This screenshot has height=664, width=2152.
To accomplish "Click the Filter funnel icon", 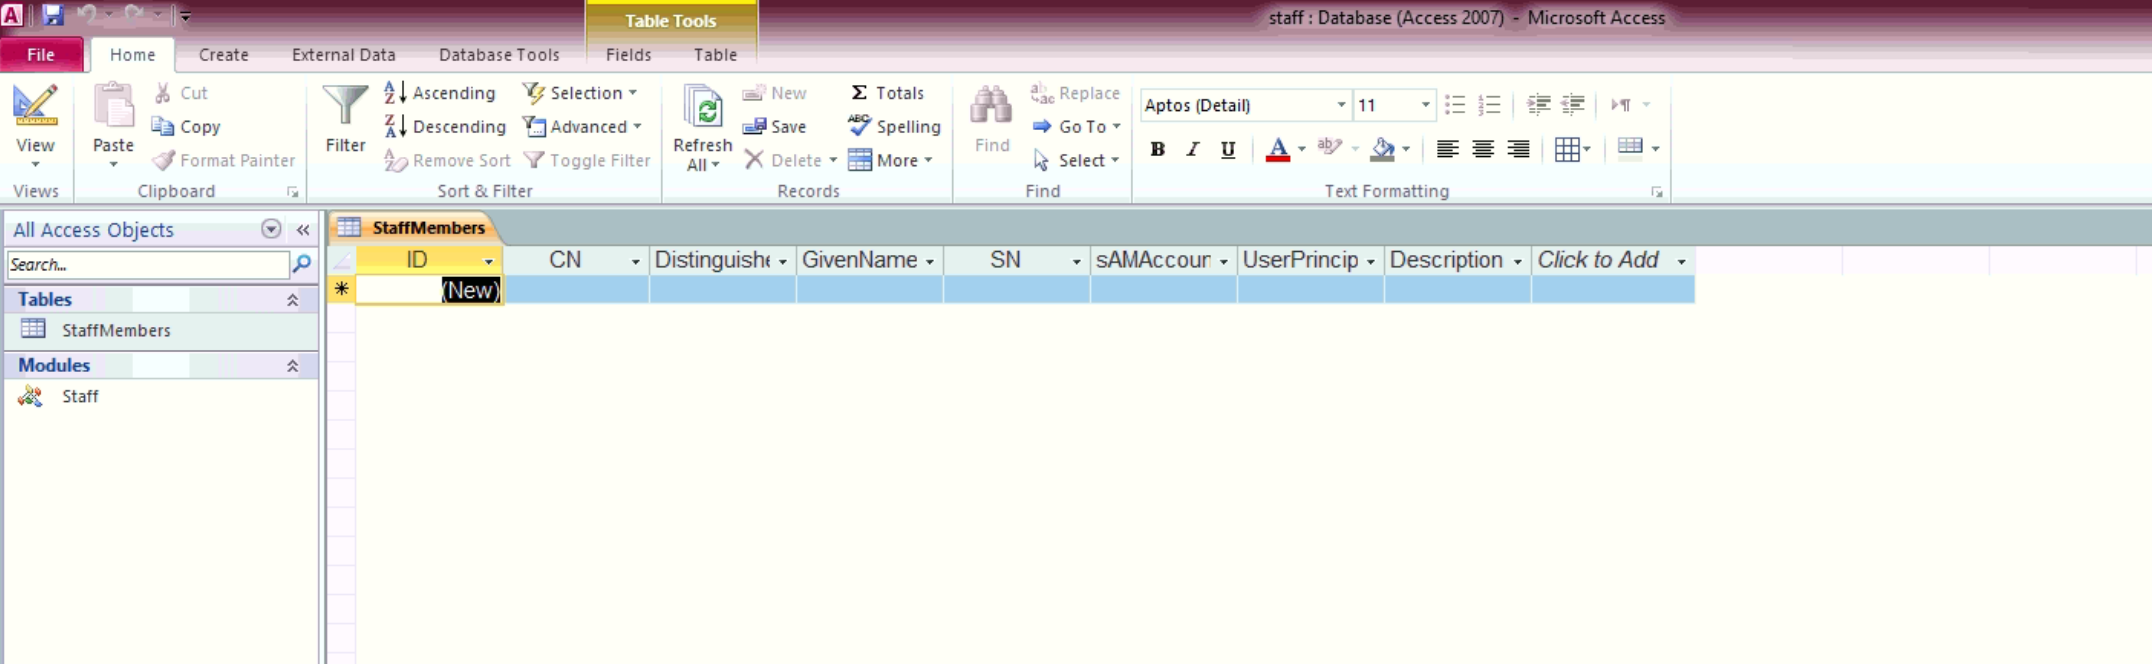I will (x=345, y=106).
